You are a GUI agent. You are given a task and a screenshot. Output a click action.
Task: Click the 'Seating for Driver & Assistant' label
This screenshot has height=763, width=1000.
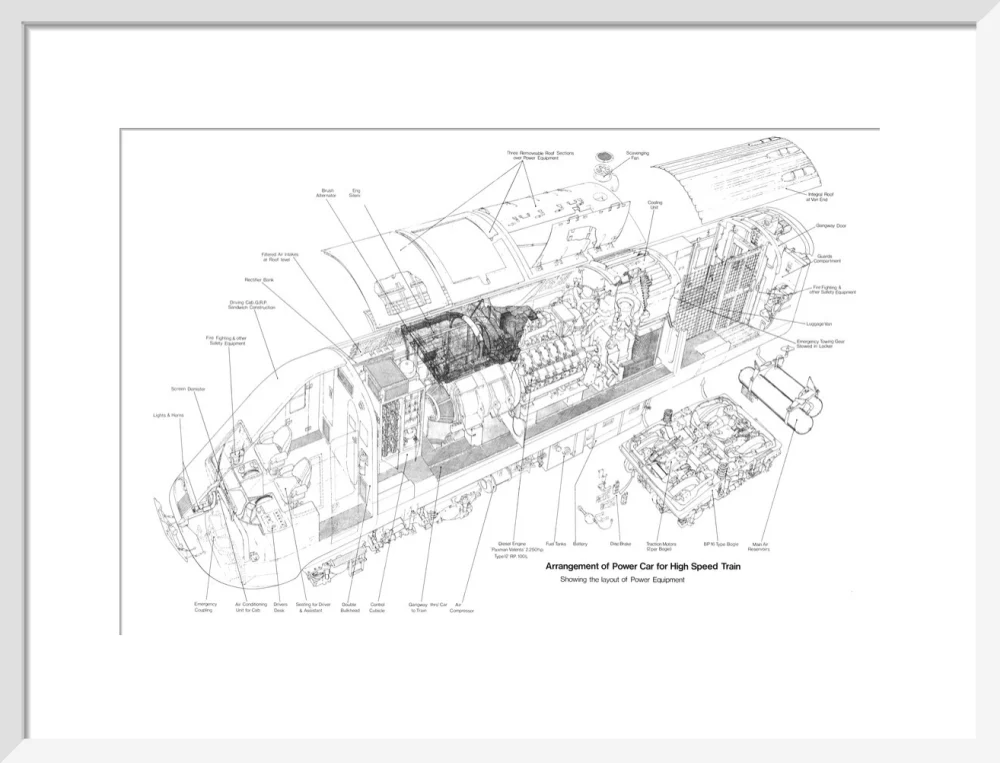[x=313, y=607]
